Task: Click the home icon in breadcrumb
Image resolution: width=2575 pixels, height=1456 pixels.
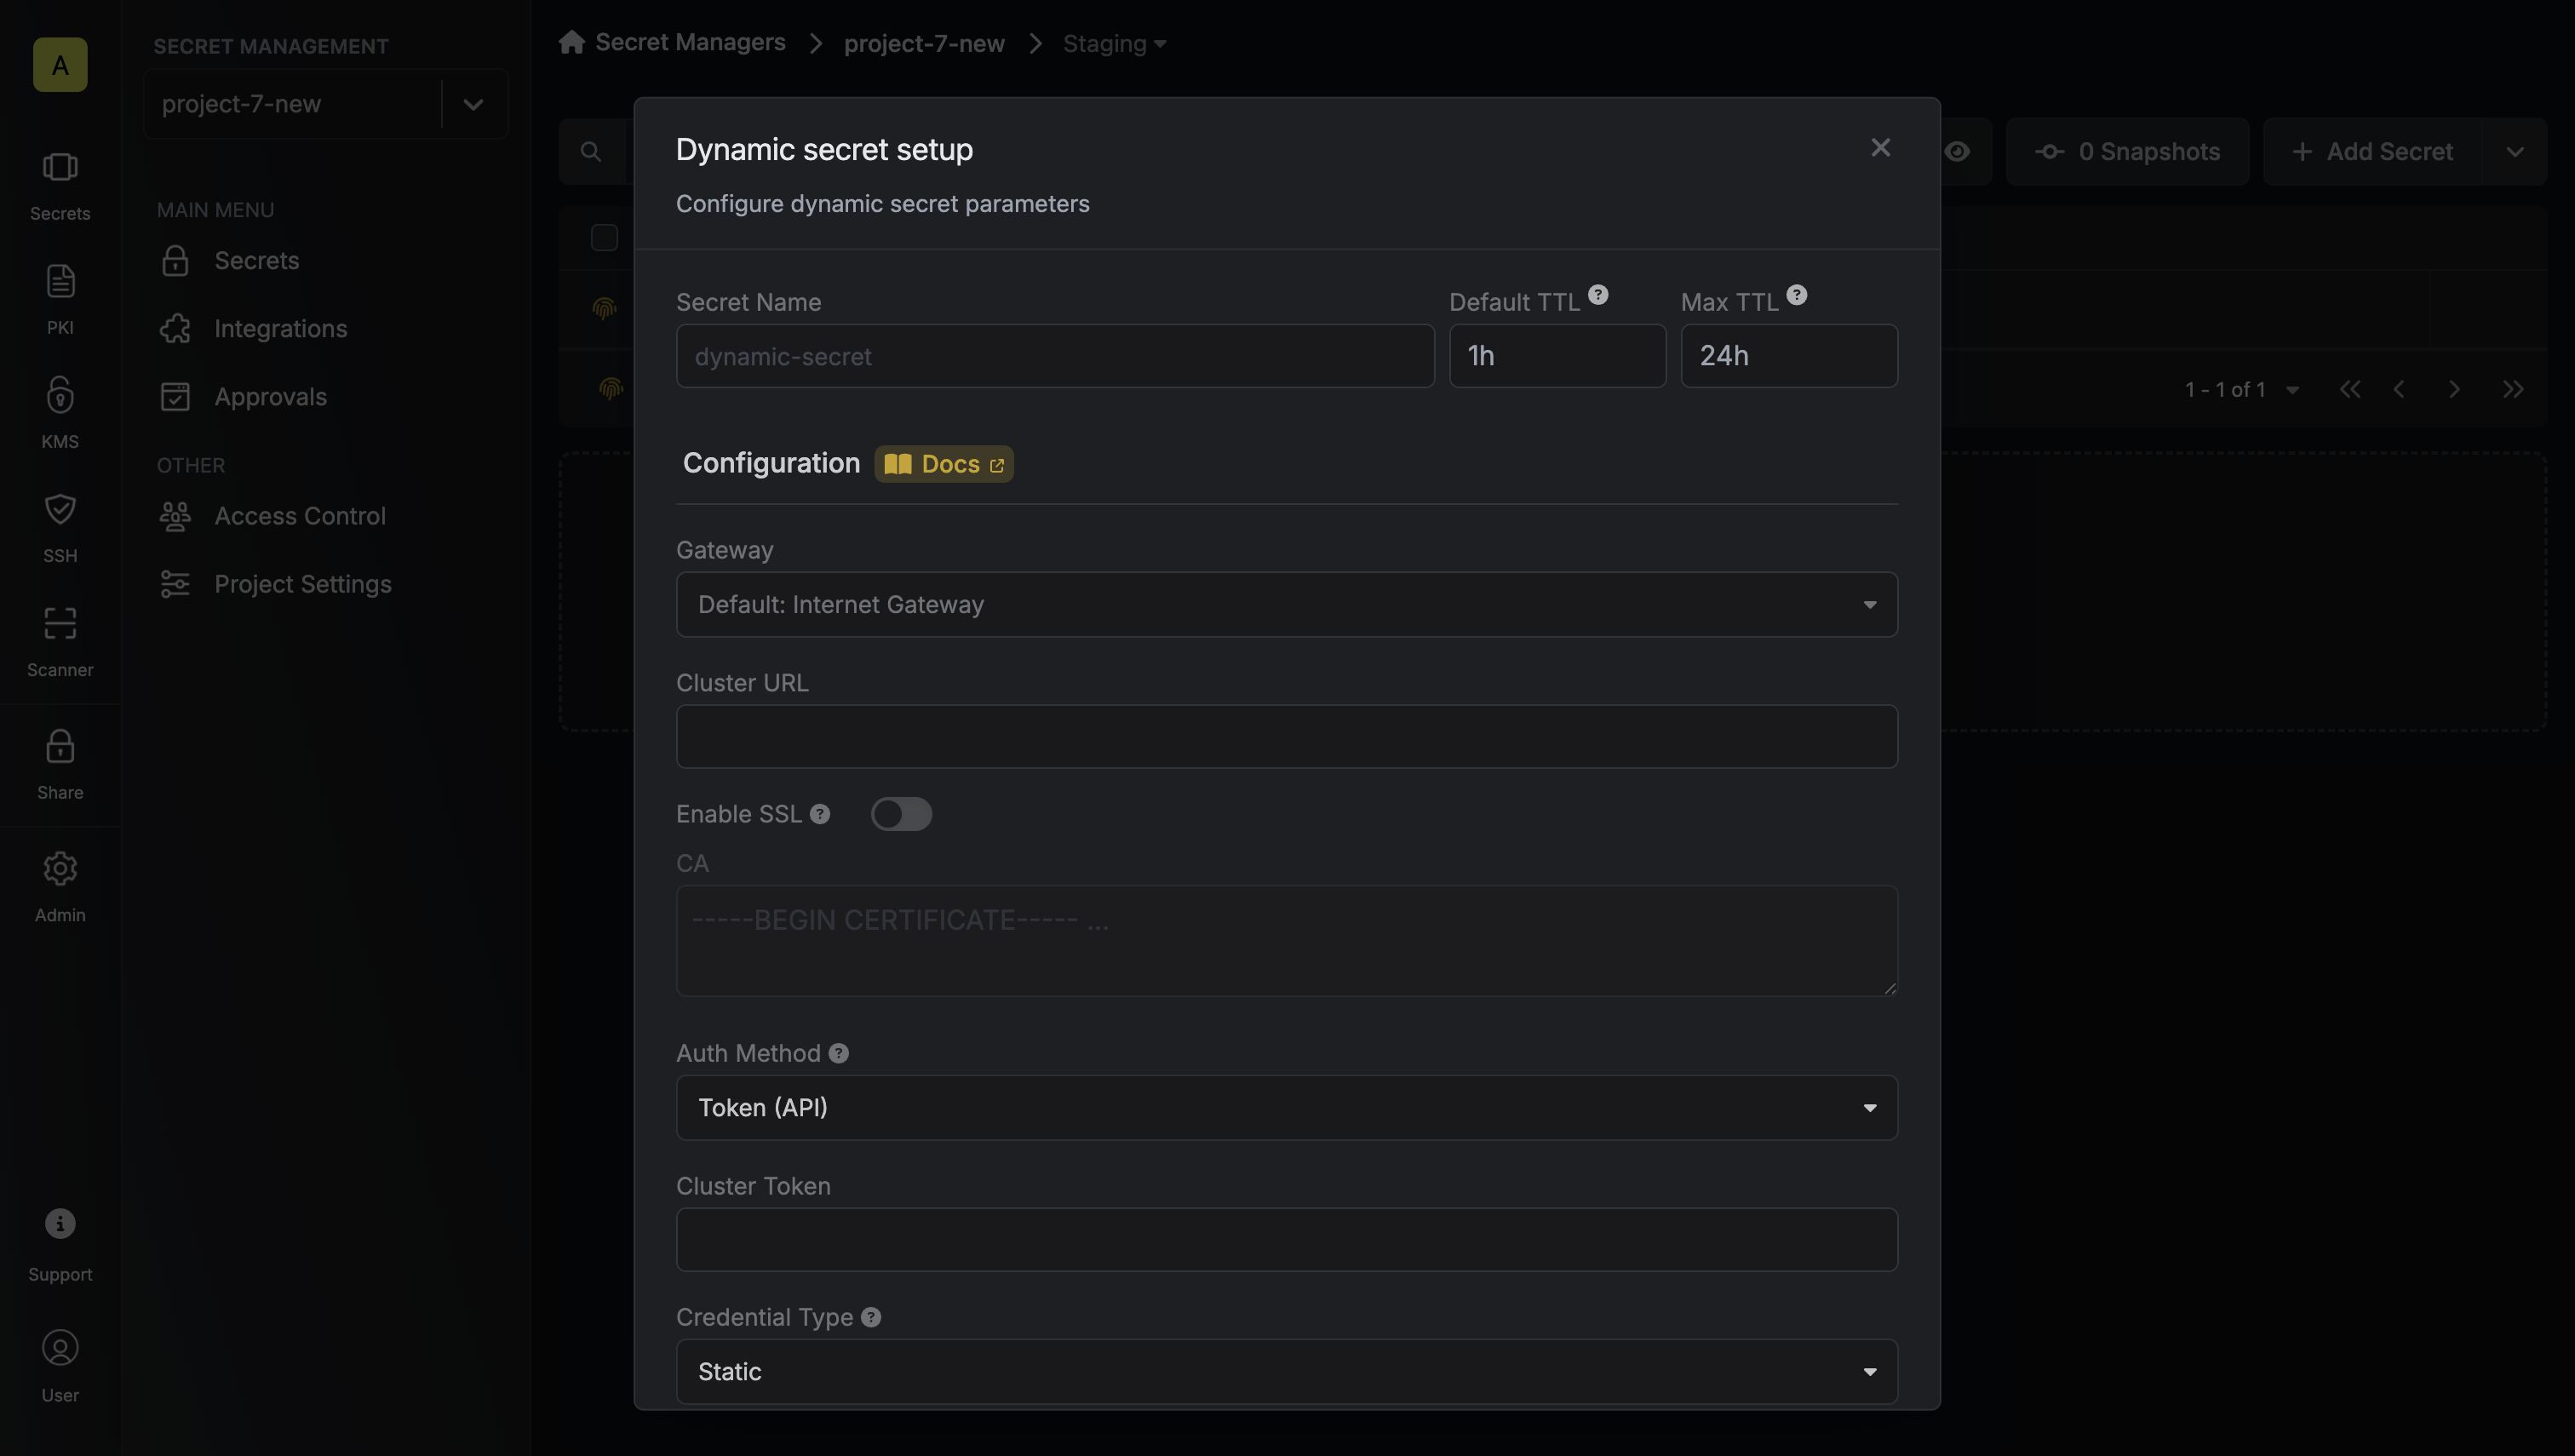Action: point(572,42)
